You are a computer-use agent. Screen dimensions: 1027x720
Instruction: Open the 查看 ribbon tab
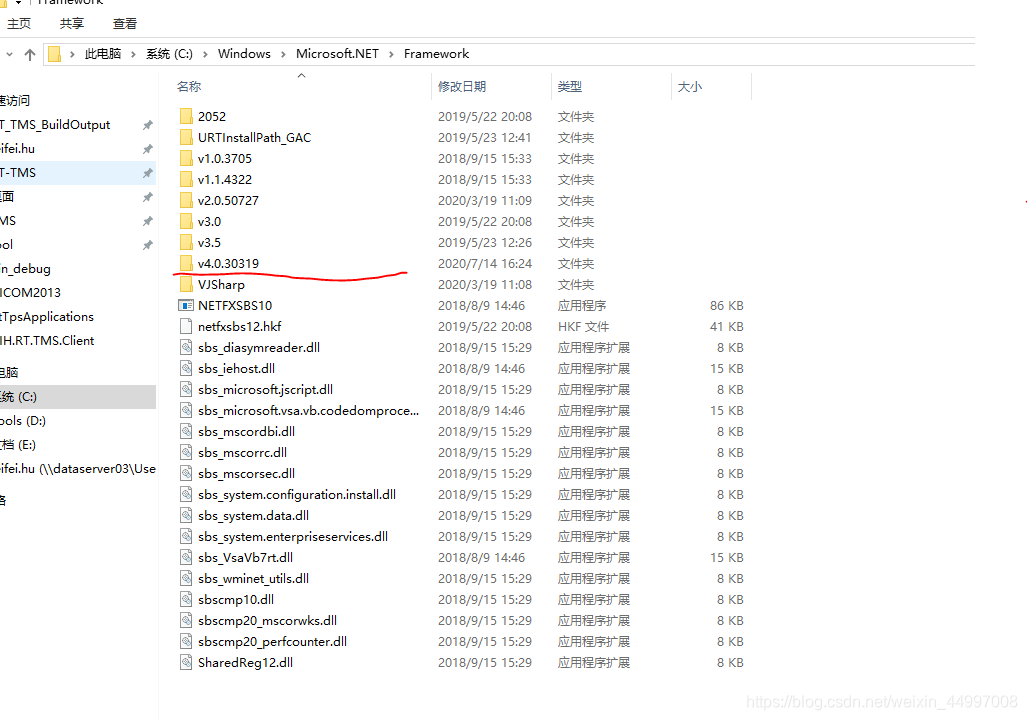coord(124,24)
